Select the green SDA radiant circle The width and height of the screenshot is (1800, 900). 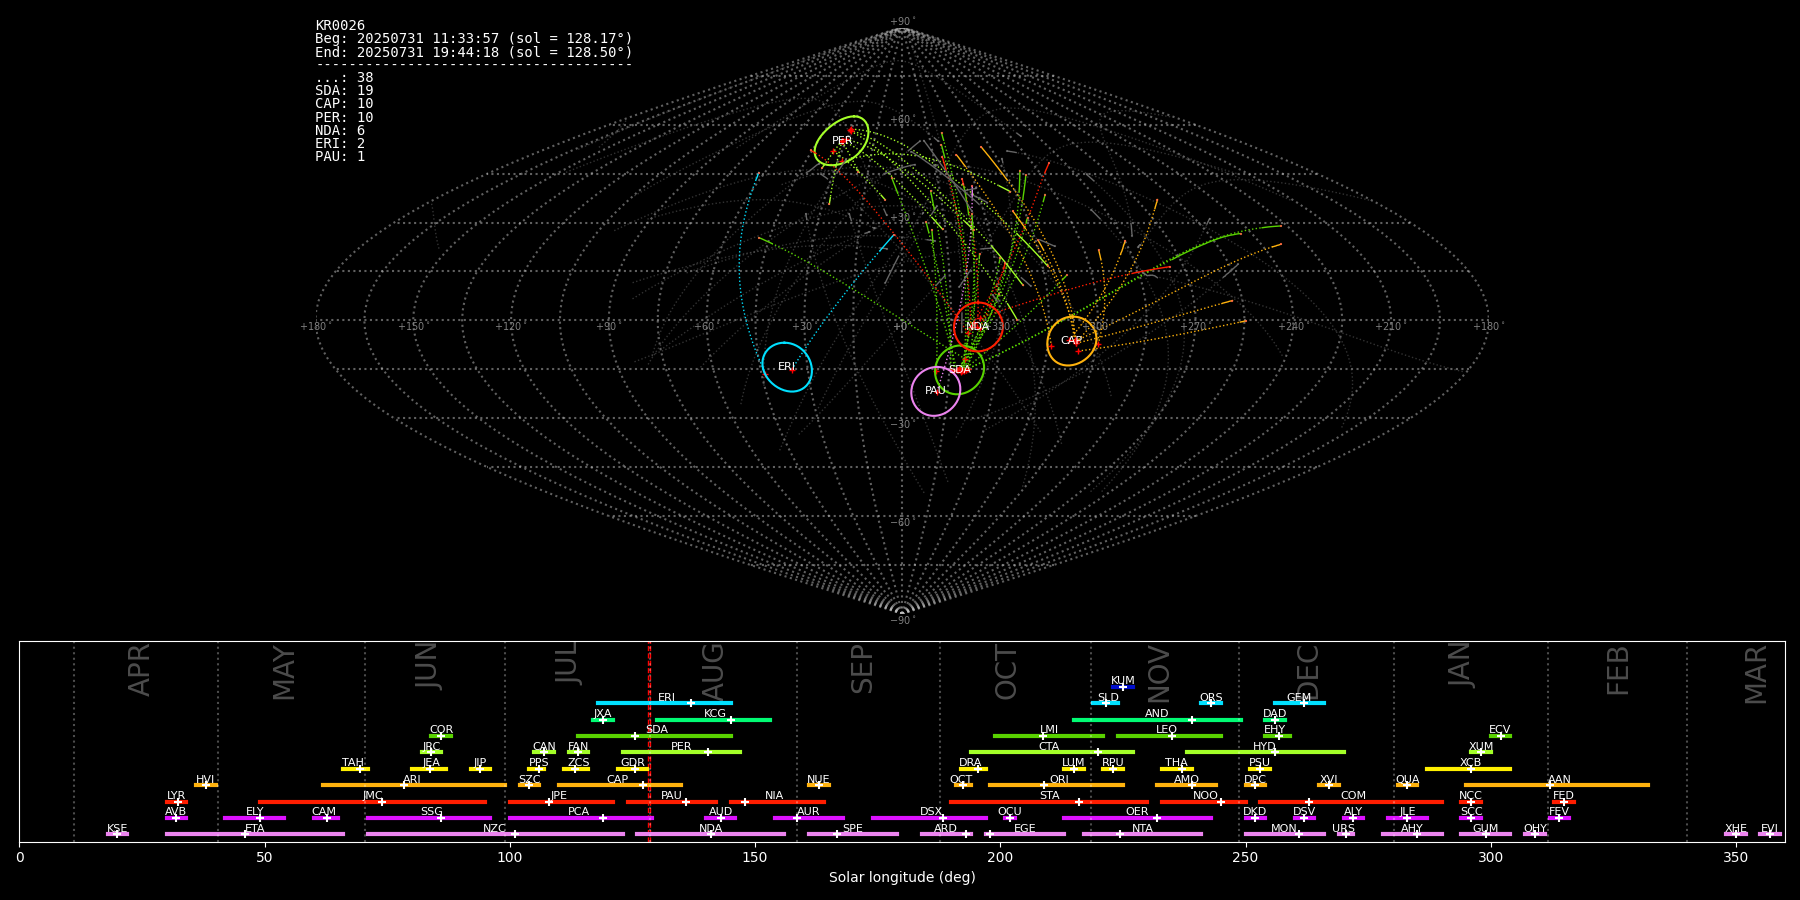[x=960, y=370]
